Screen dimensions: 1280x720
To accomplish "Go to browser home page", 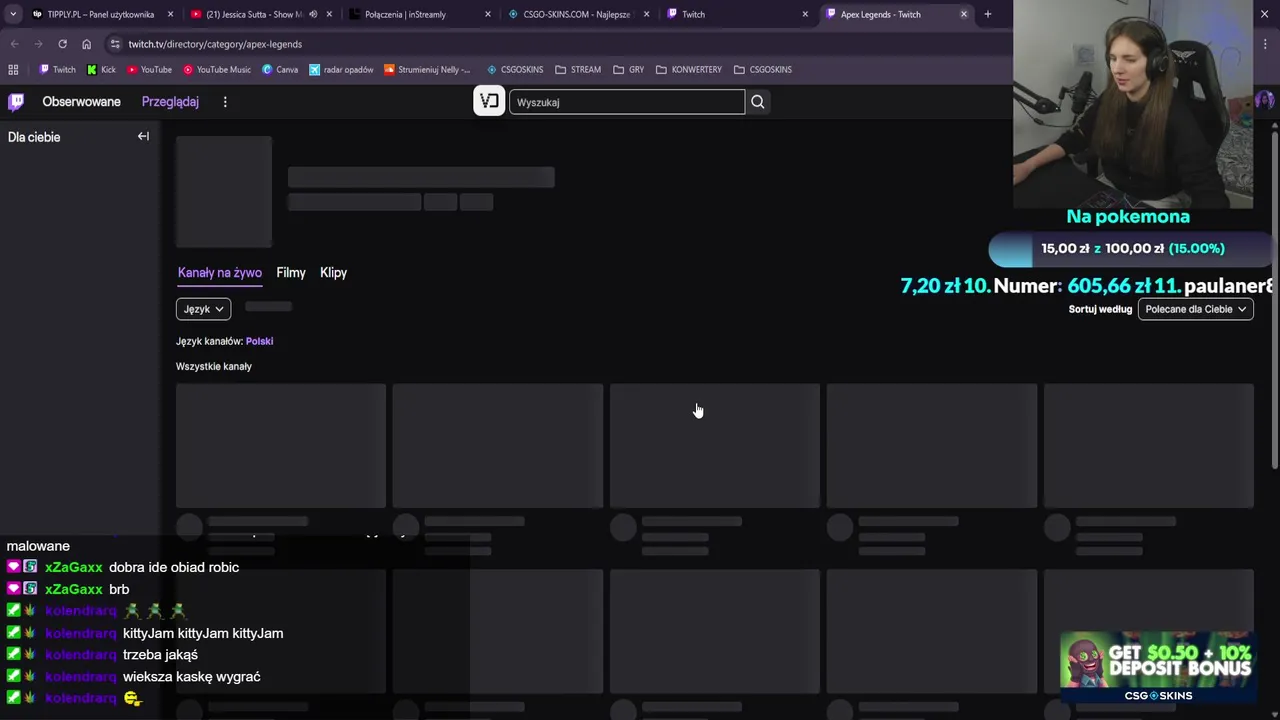I will tap(86, 44).
